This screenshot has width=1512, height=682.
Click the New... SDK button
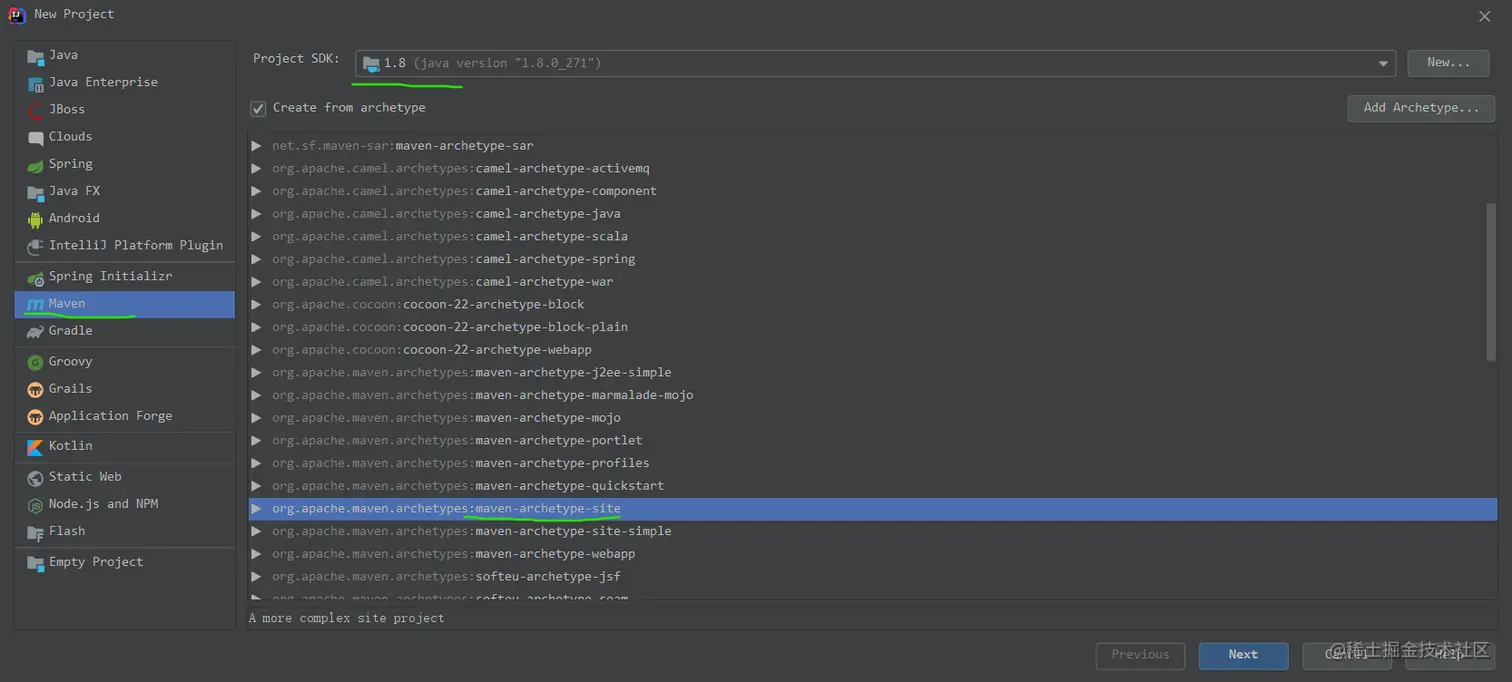1448,63
